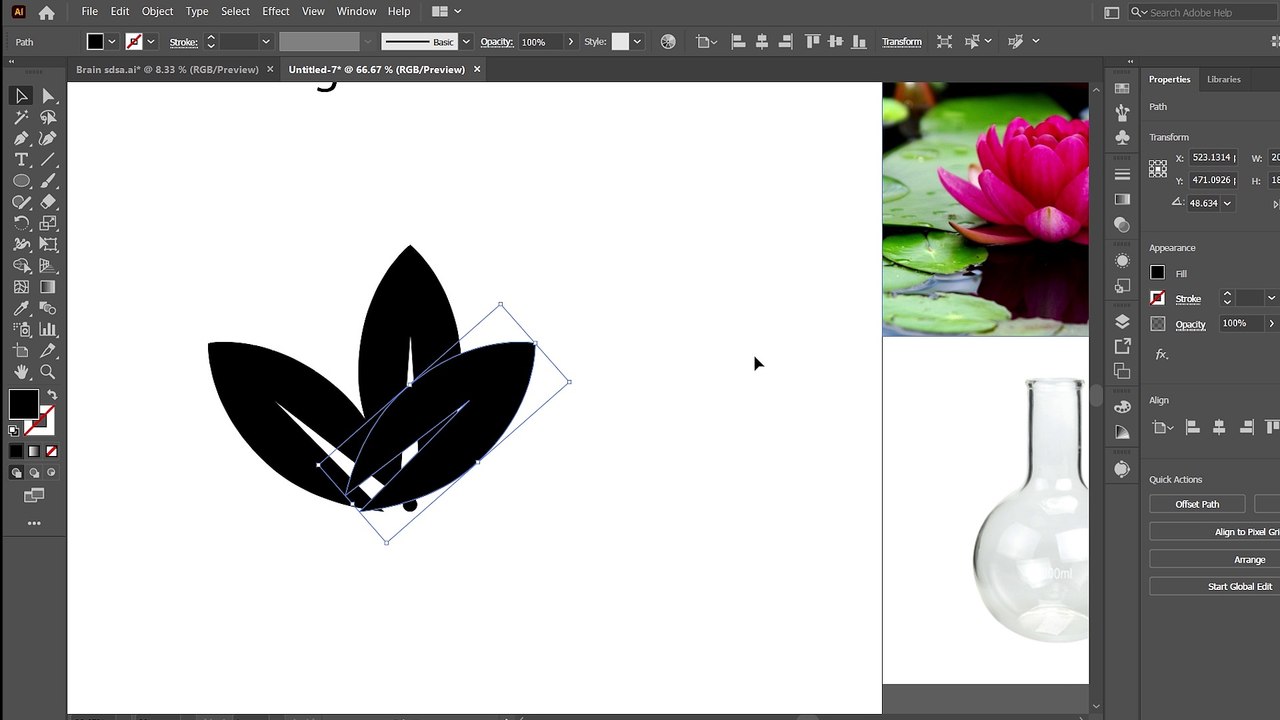This screenshot has height=720, width=1280.
Task: Open the fill color dropdown in control bar
Action: [111, 42]
